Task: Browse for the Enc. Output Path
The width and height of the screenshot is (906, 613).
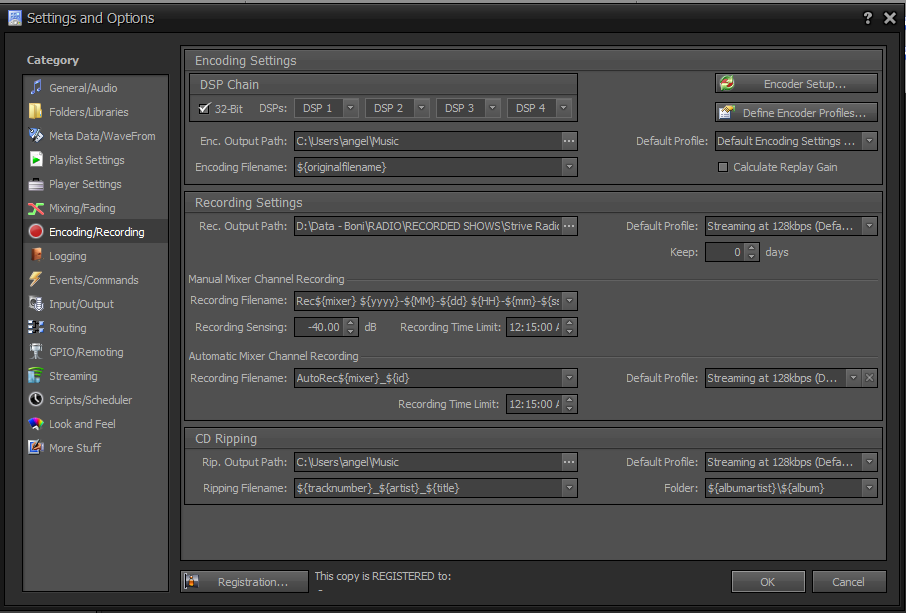Action: (570, 141)
